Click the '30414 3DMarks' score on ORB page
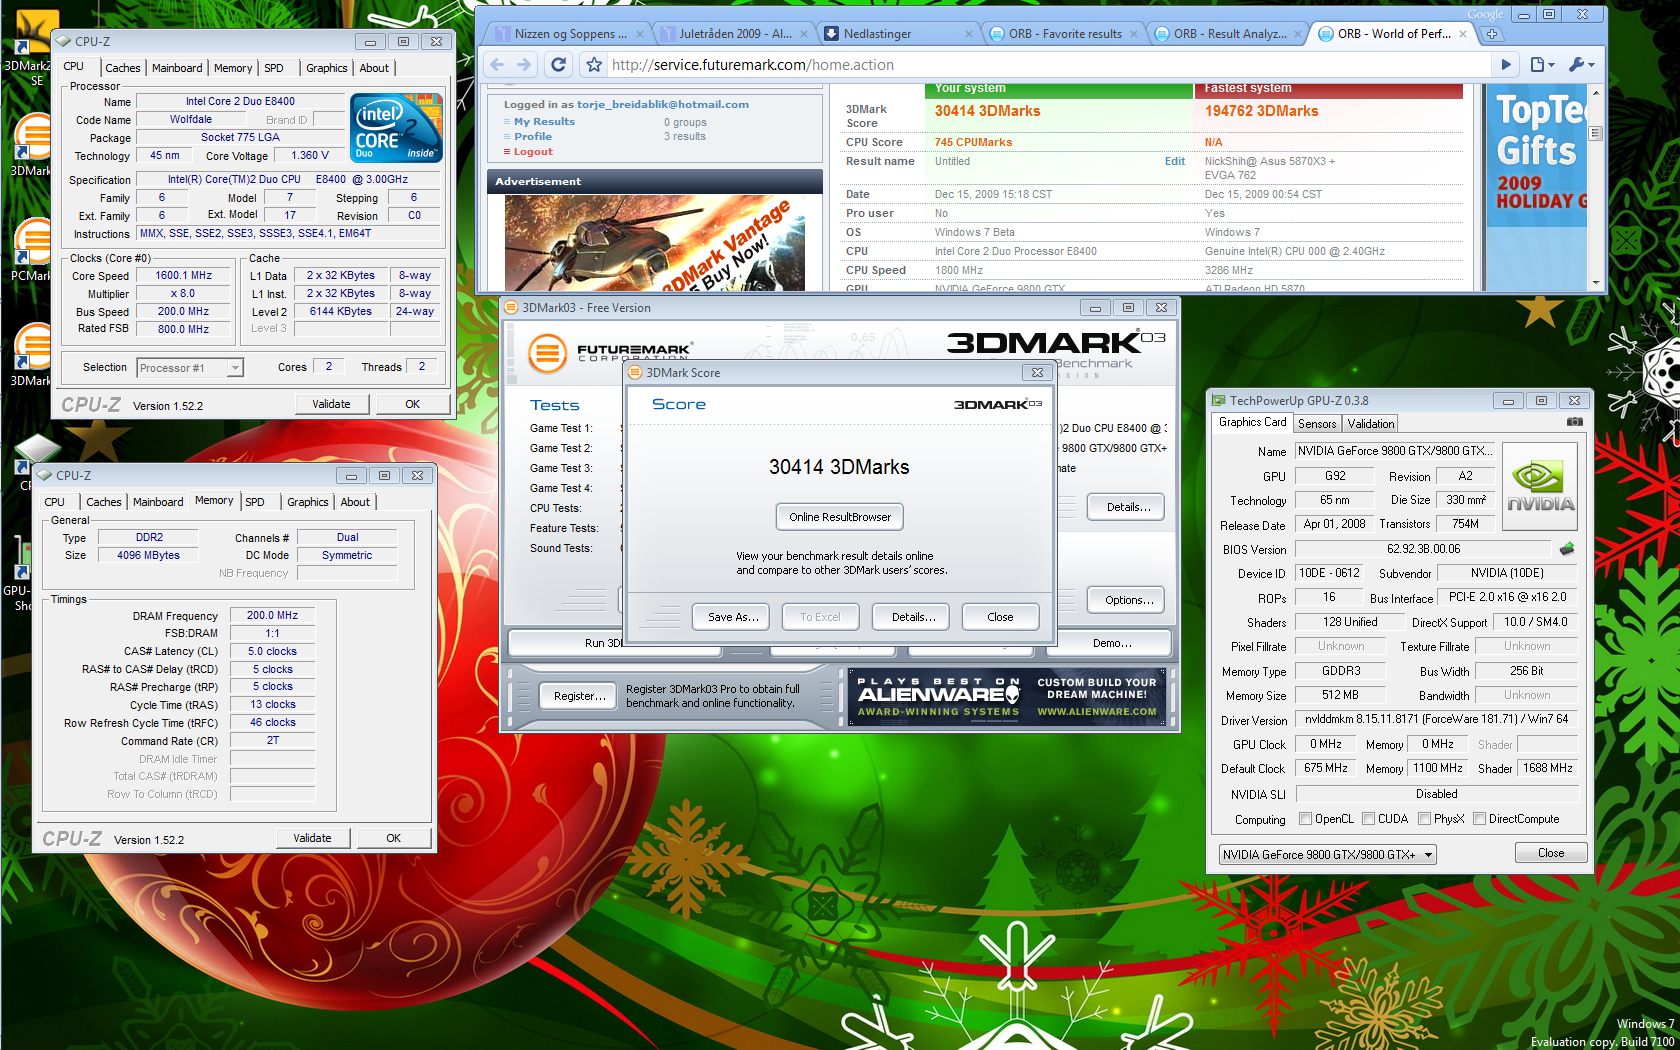This screenshot has height=1050, width=1680. click(x=987, y=111)
